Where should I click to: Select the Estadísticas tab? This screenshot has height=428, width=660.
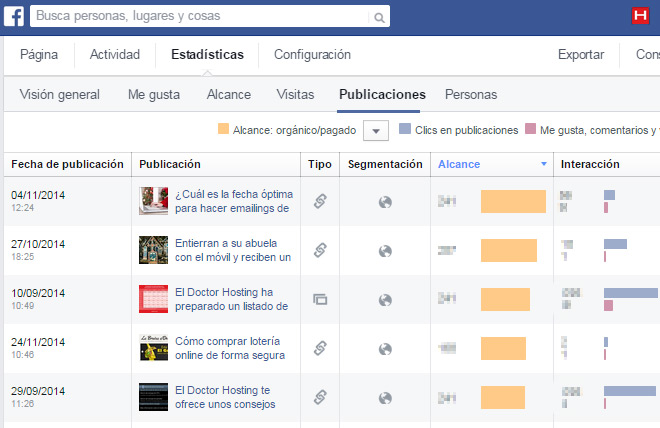click(x=208, y=54)
